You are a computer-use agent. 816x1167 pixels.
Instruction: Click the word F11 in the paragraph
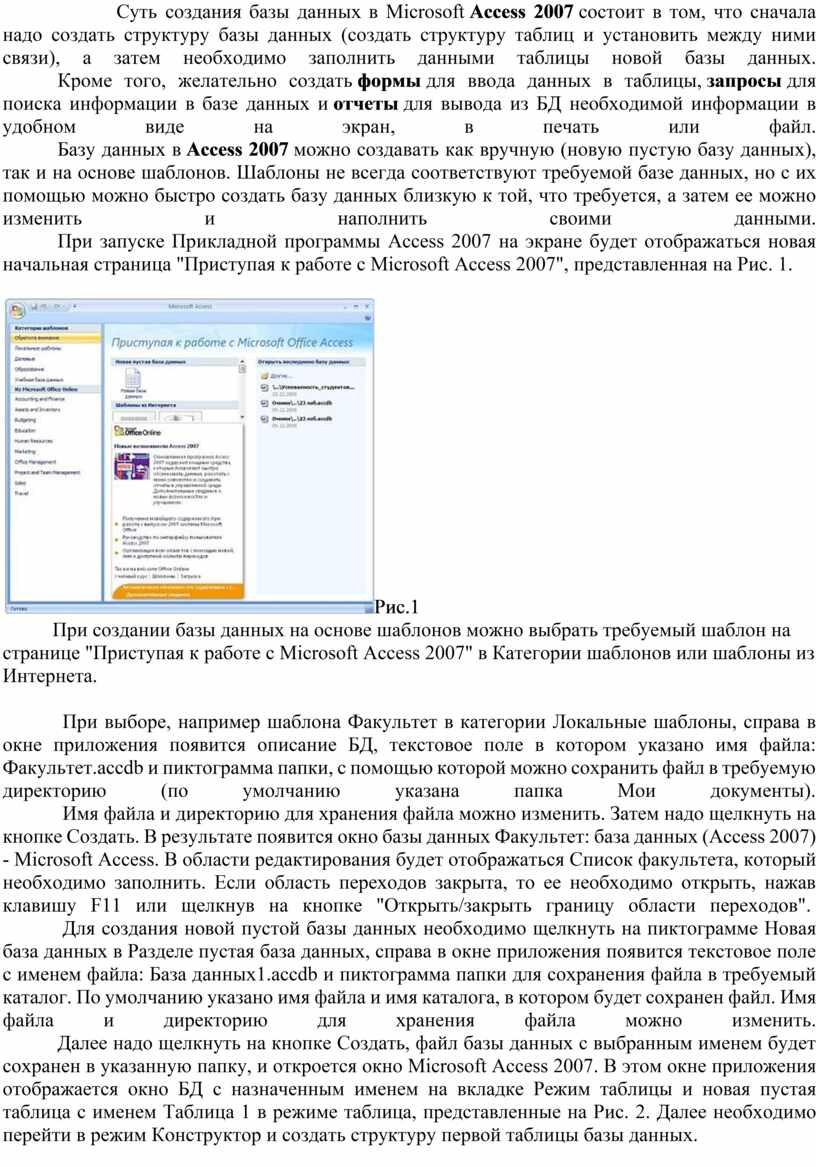click(105, 905)
